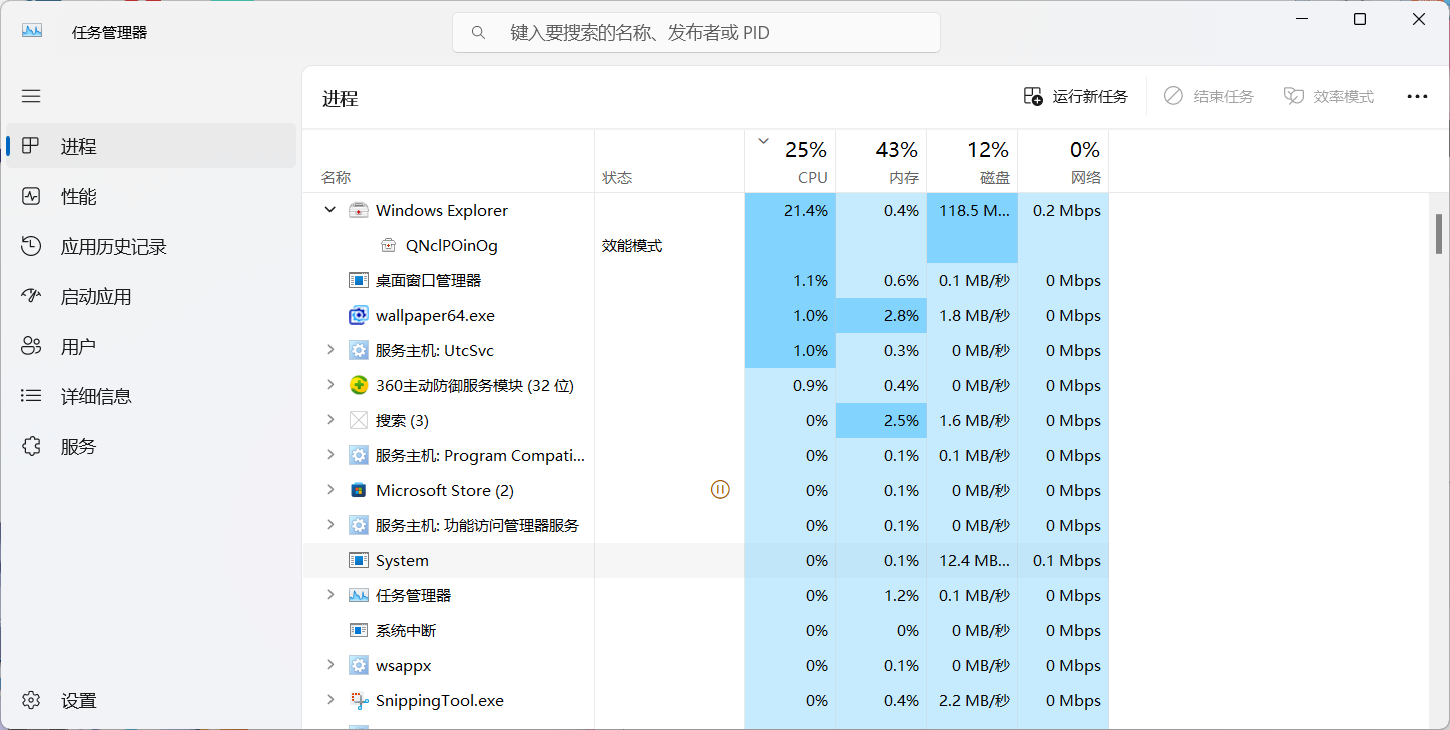
Task: Open the Users (用户) sidebar icon
Action: pyautogui.click(x=31, y=346)
